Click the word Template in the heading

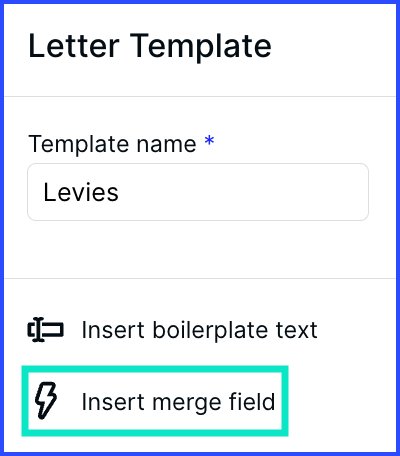pos(200,47)
